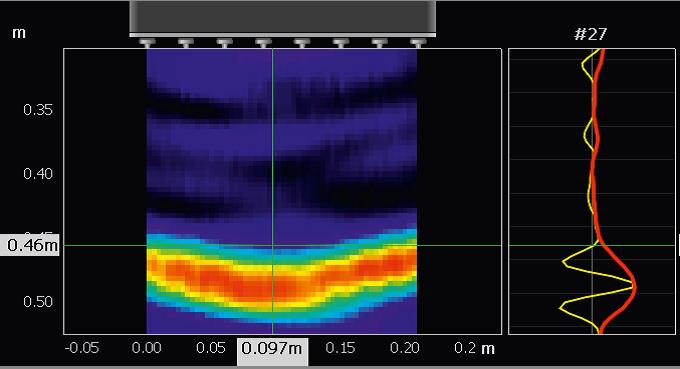Click the gray antenna array body
The image size is (680, 369).
tap(283, 18)
